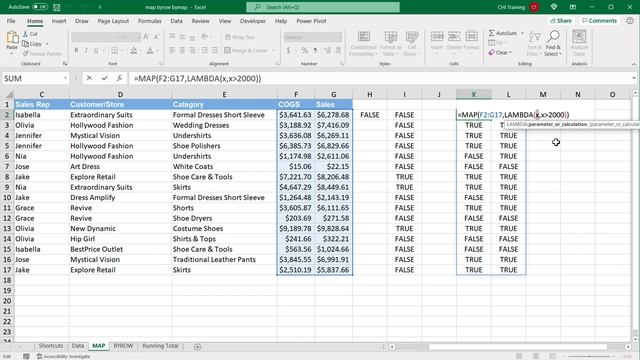The height and width of the screenshot is (360, 640).
Task: Add a new sheet with plus icon
Action: (198, 347)
